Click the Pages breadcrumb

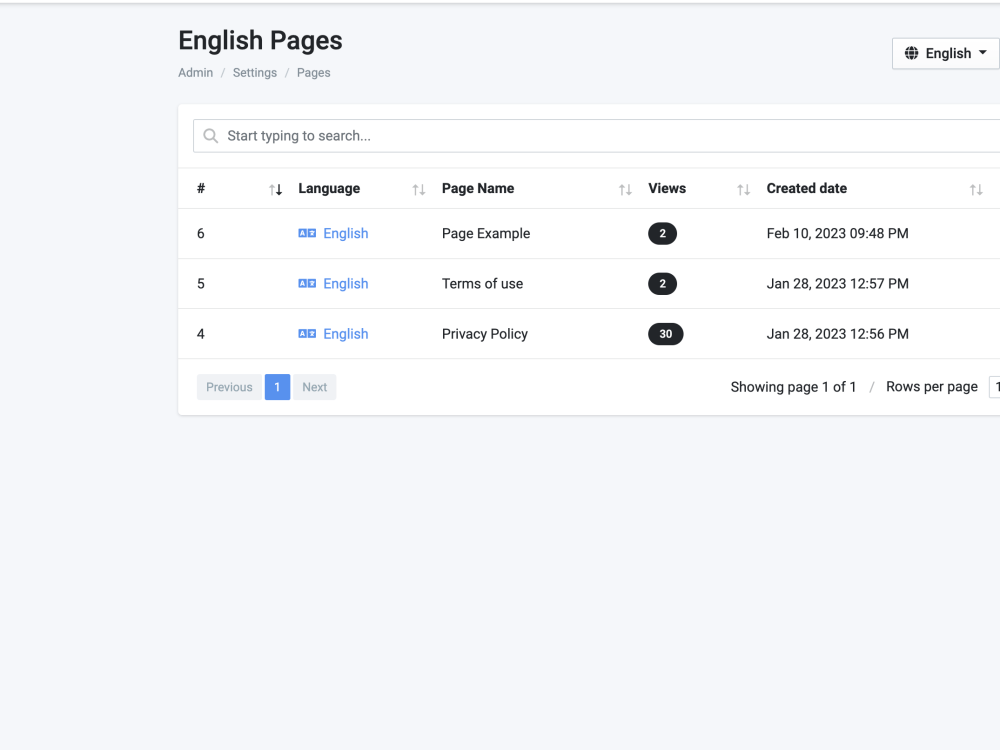(x=313, y=73)
